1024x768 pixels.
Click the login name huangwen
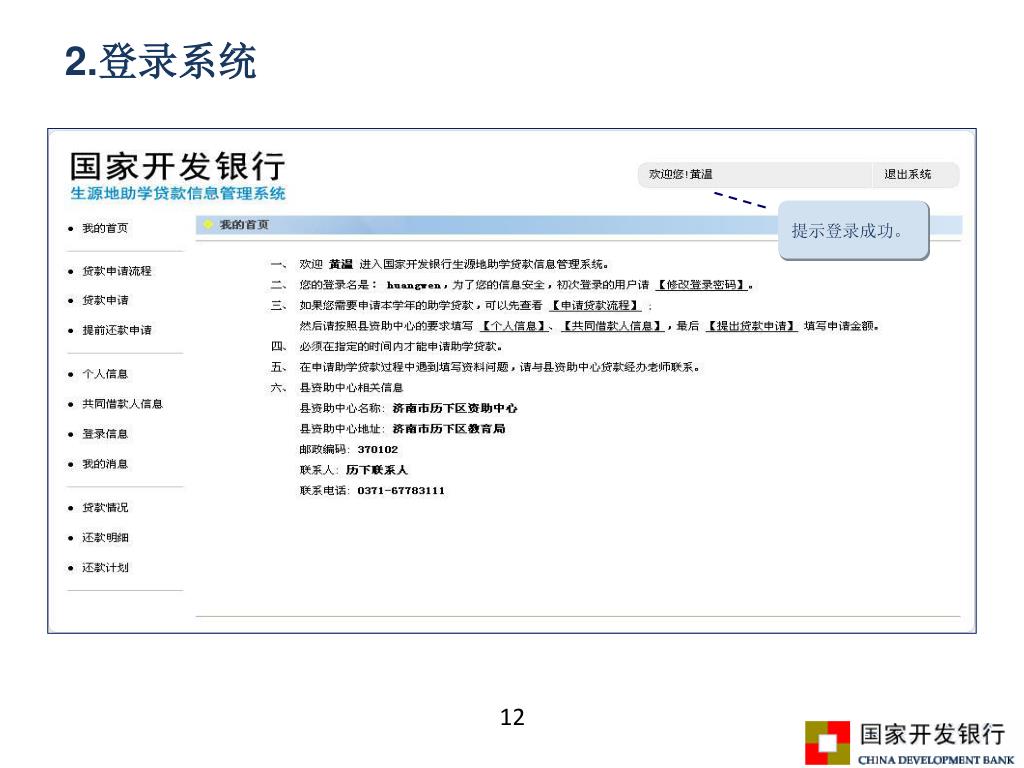[413, 285]
